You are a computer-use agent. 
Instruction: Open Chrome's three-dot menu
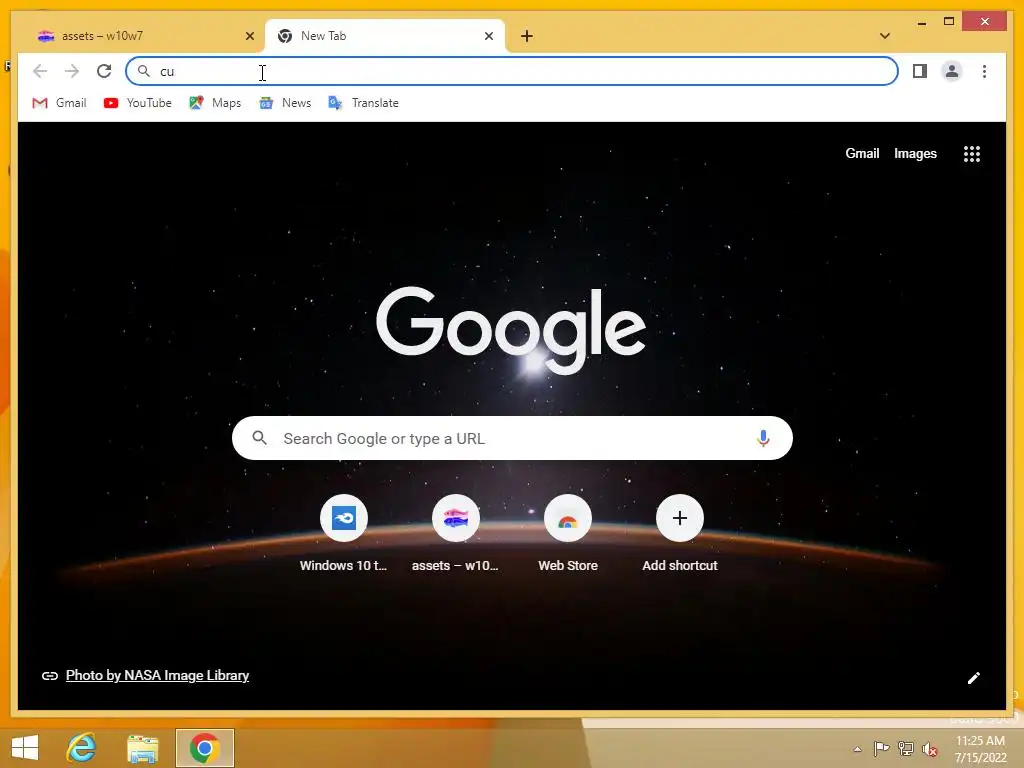tap(984, 71)
